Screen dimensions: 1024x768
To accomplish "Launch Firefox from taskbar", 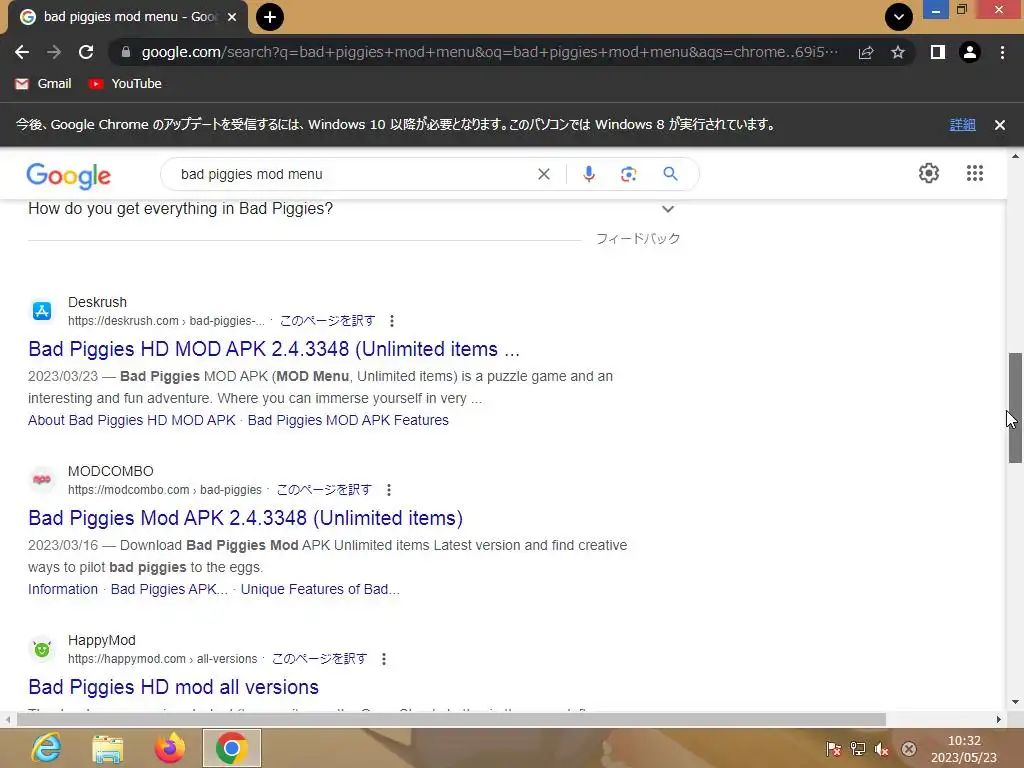I will [170, 748].
